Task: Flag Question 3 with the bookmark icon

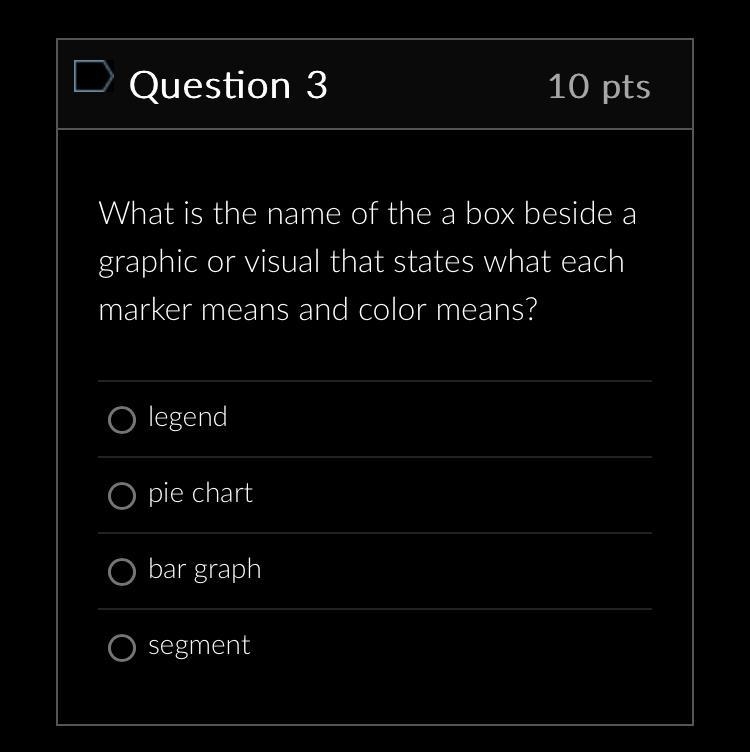Action: (94, 76)
